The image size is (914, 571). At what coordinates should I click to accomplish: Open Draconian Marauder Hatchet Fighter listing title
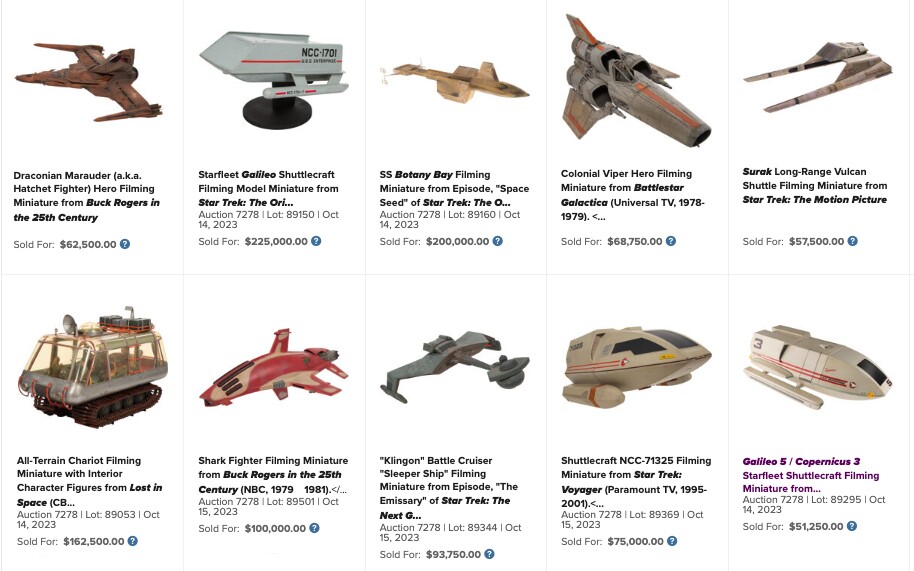pos(86,196)
